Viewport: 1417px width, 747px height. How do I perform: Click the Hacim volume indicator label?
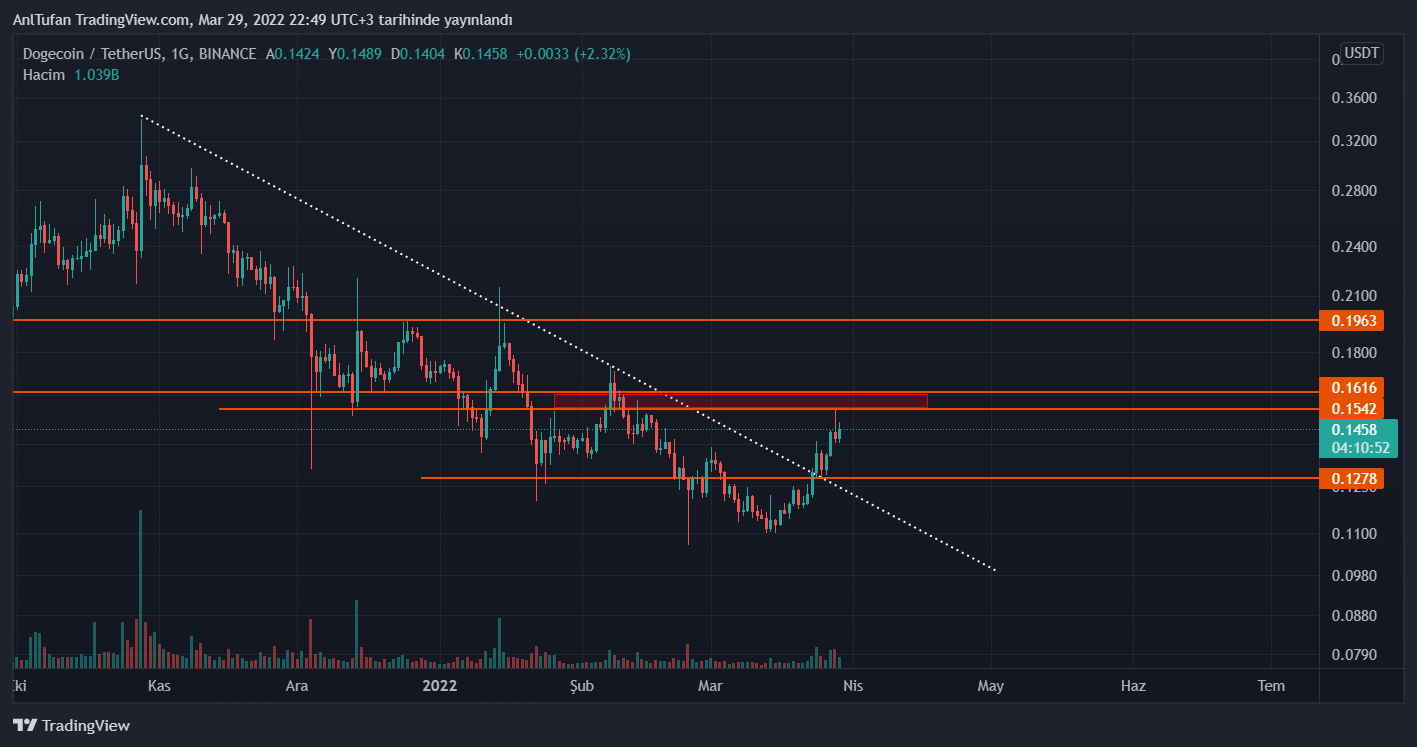click(x=44, y=75)
